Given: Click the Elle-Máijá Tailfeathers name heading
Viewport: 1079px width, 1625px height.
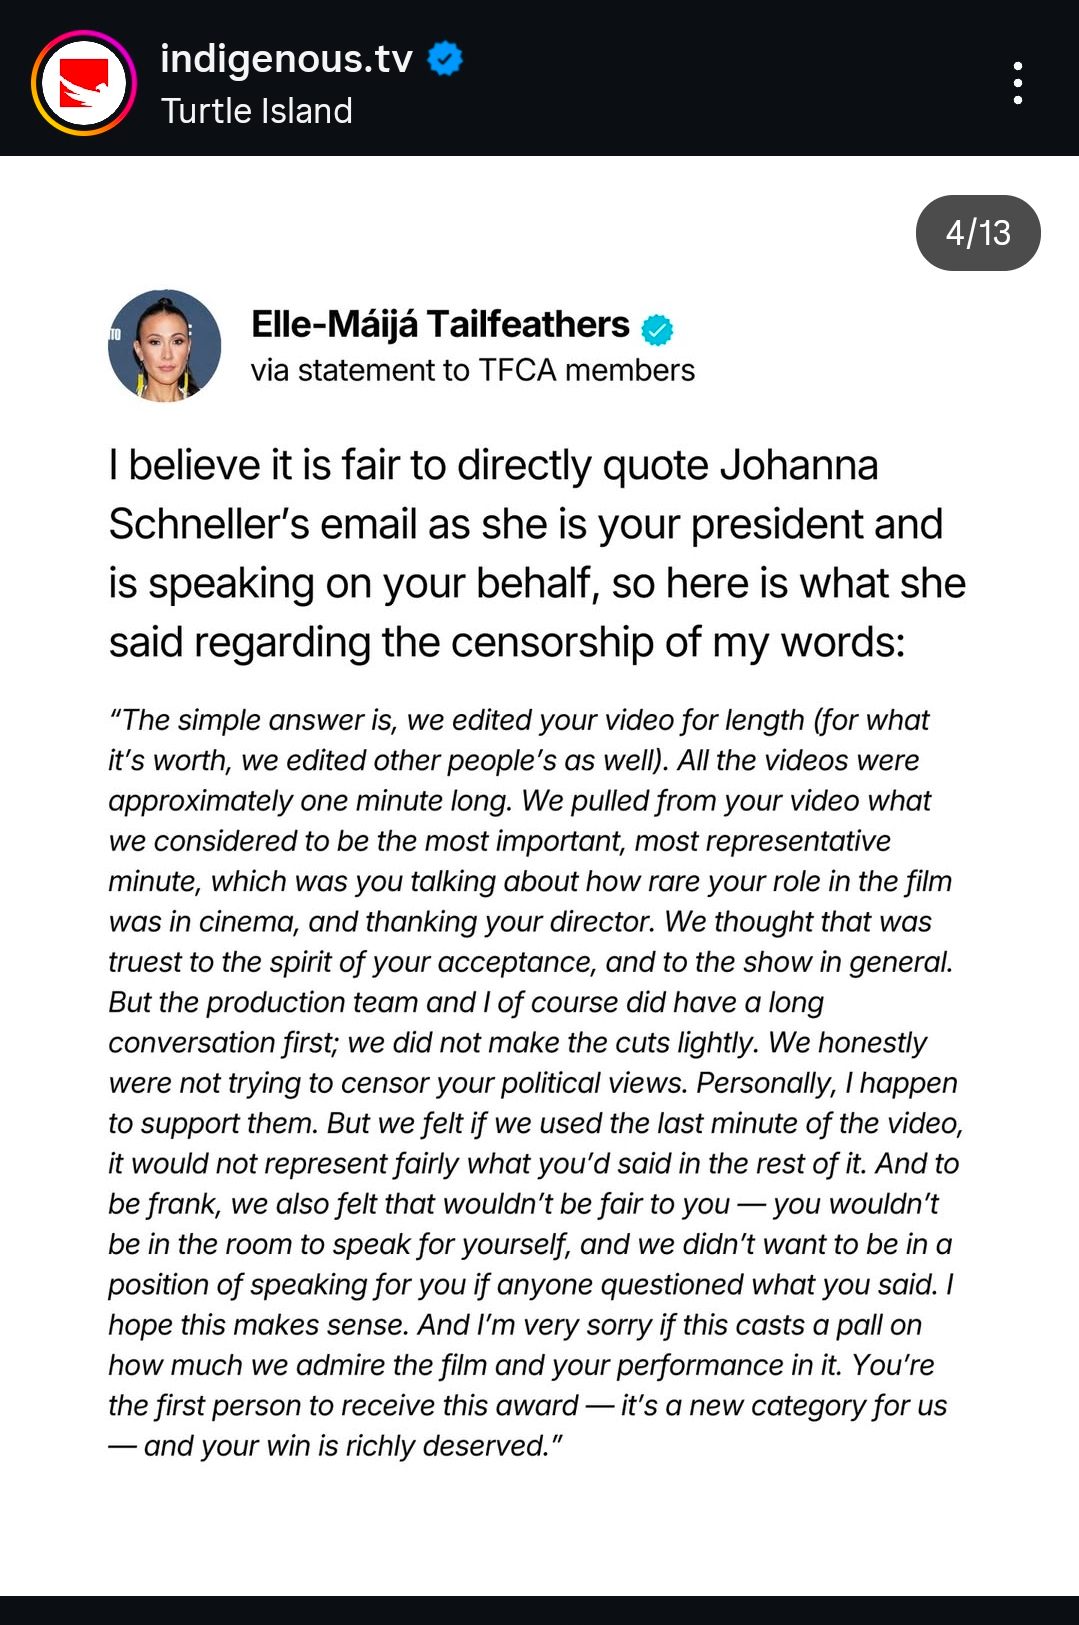Looking at the screenshot, I should [440, 325].
